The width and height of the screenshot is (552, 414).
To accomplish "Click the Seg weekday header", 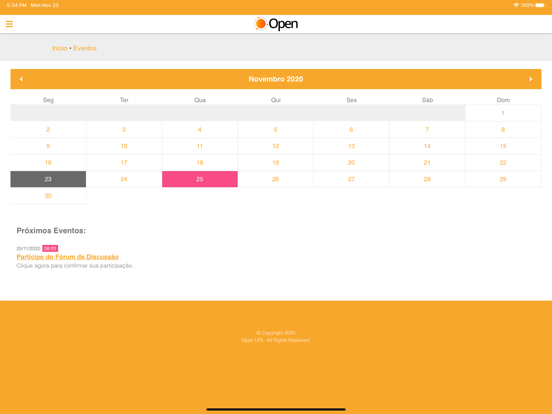I will click(x=48, y=100).
